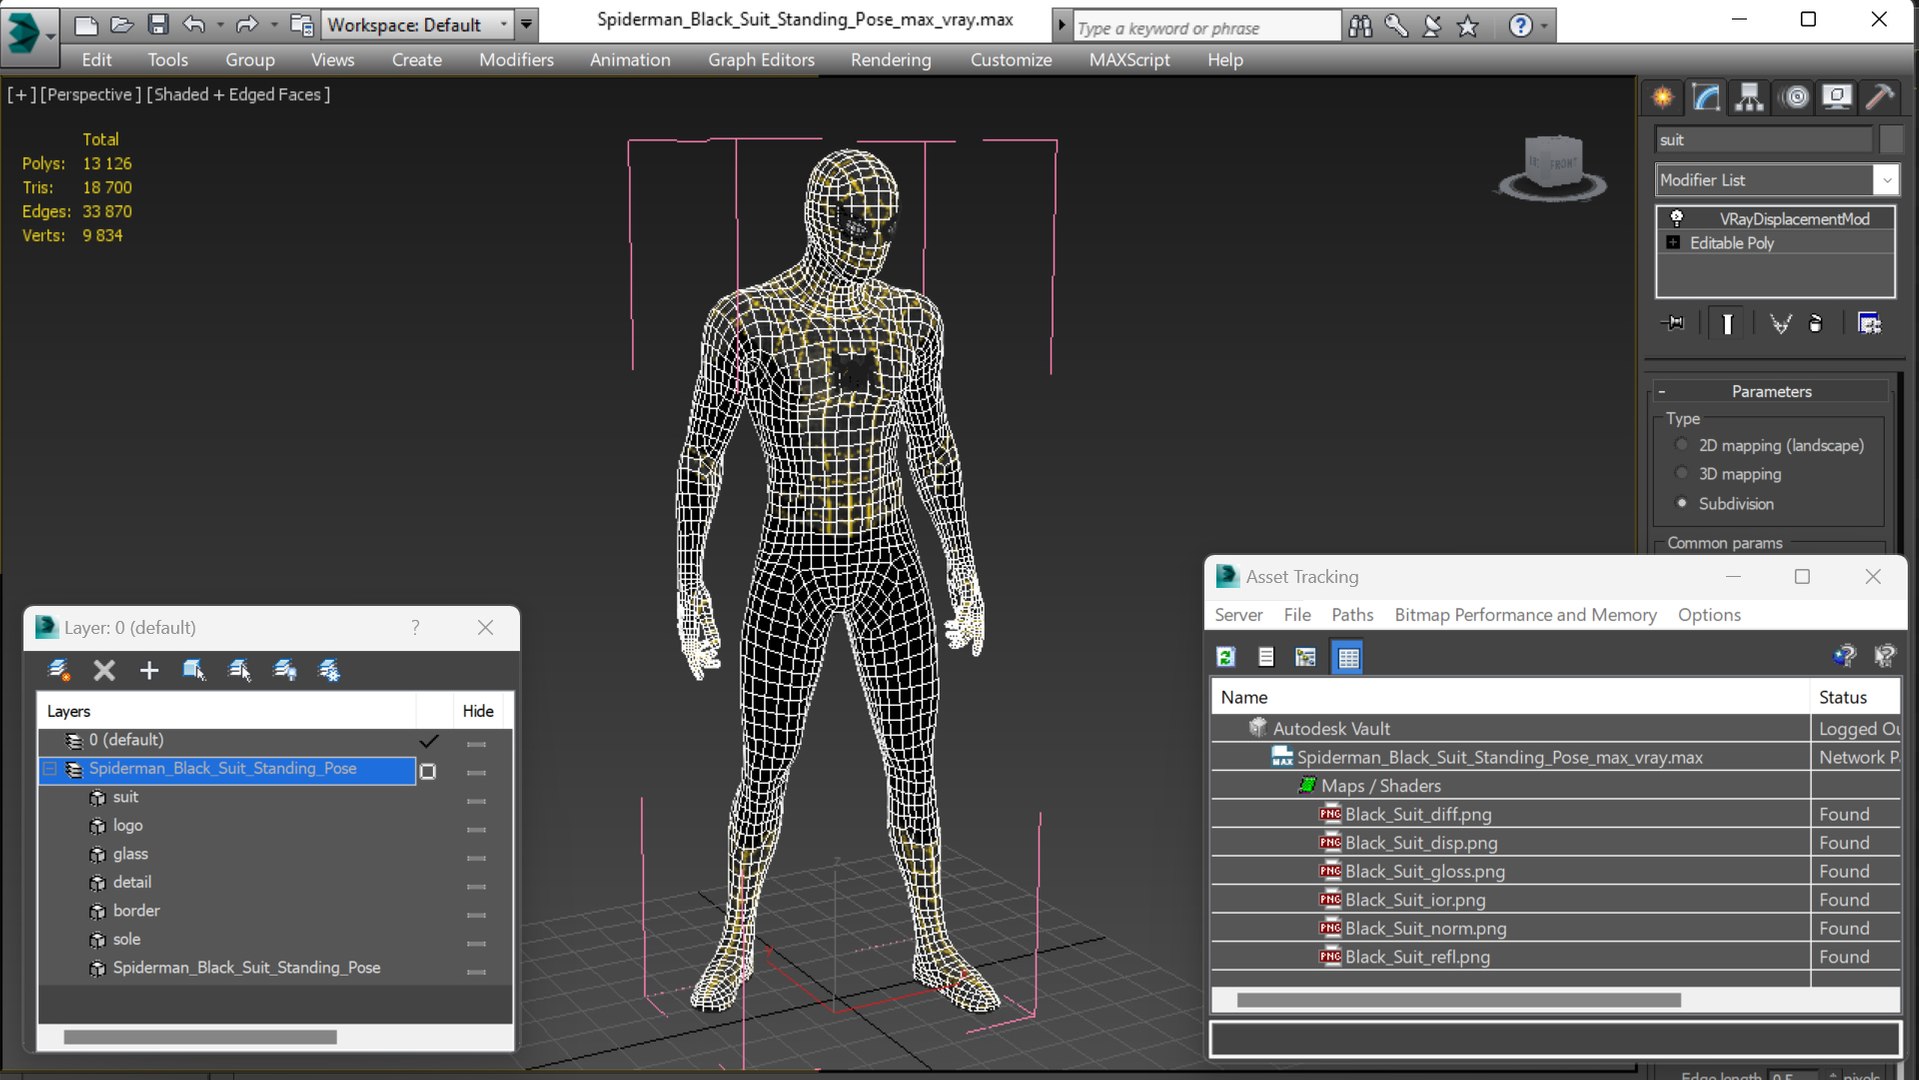Open the Motion command panel tab

(x=1796, y=97)
